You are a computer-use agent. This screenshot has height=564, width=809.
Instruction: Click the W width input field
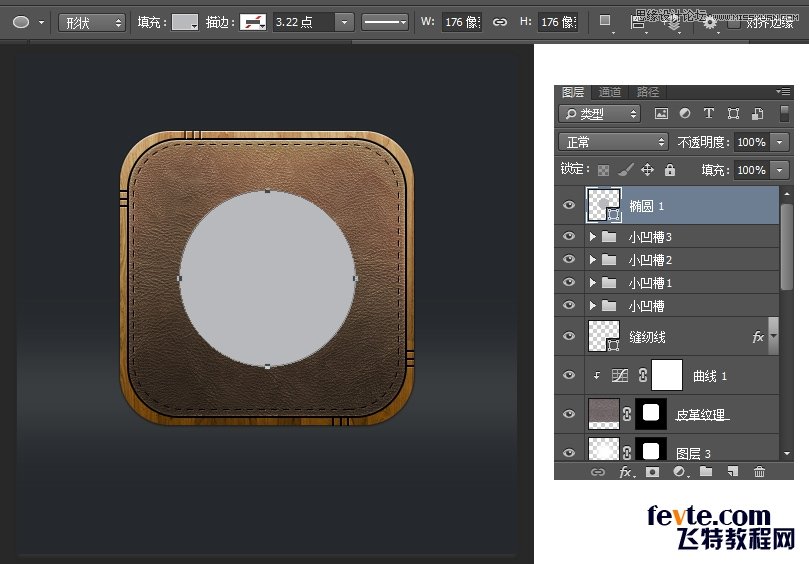[462, 22]
